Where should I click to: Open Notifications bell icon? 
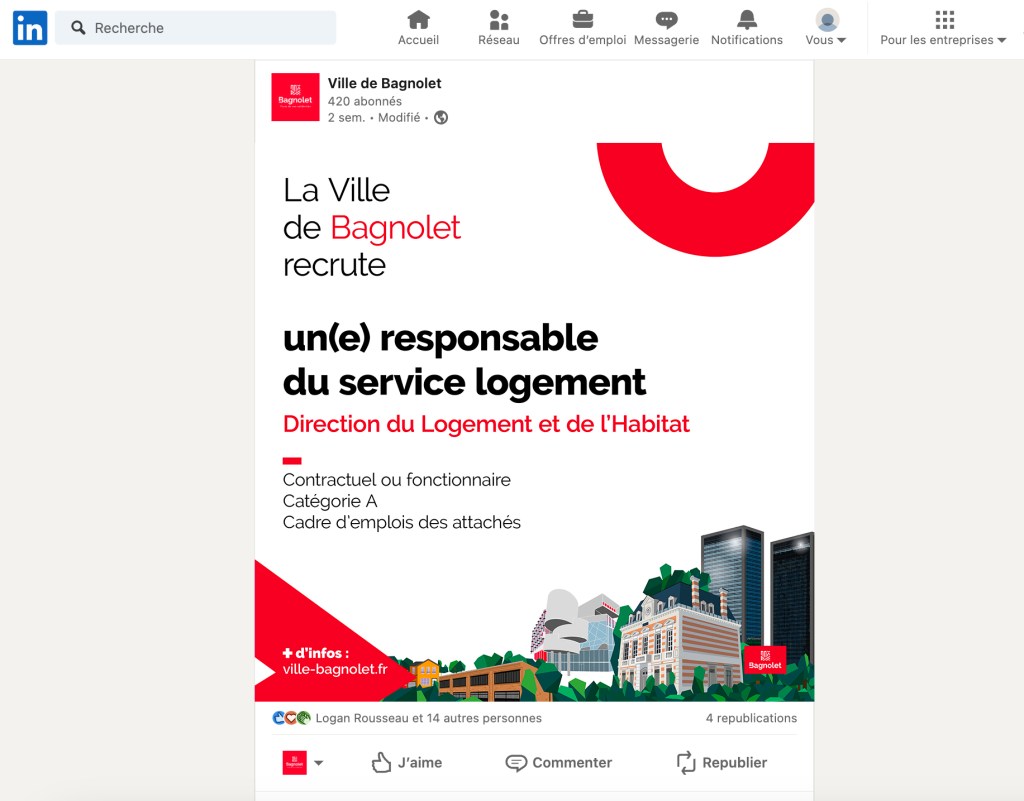[746, 20]
